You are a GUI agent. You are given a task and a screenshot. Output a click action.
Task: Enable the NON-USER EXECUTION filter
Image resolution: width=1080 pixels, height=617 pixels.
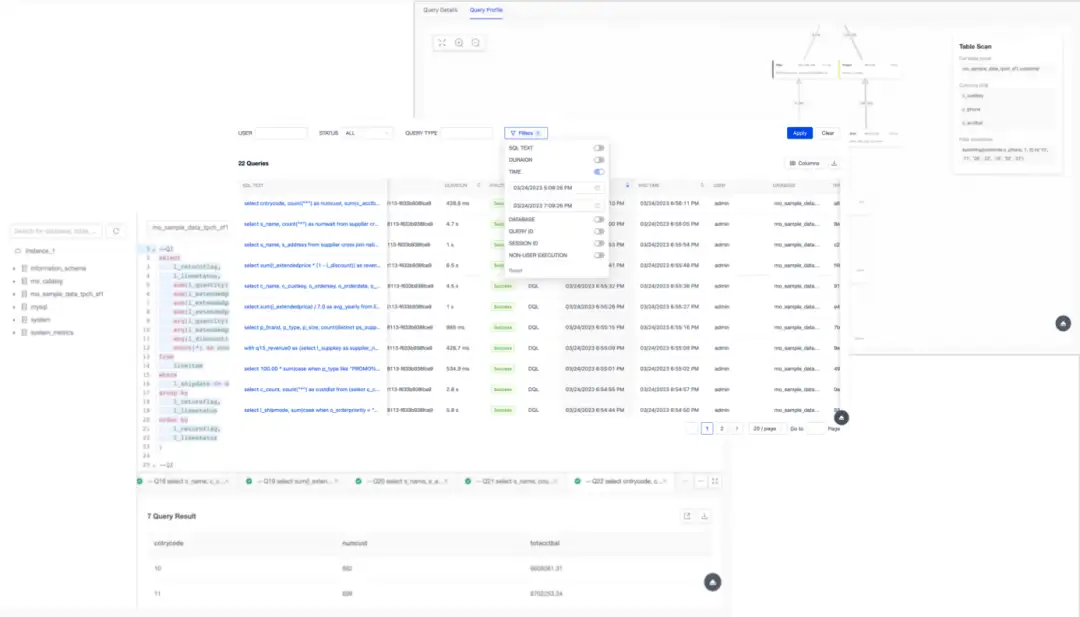[x=599, y=255]
